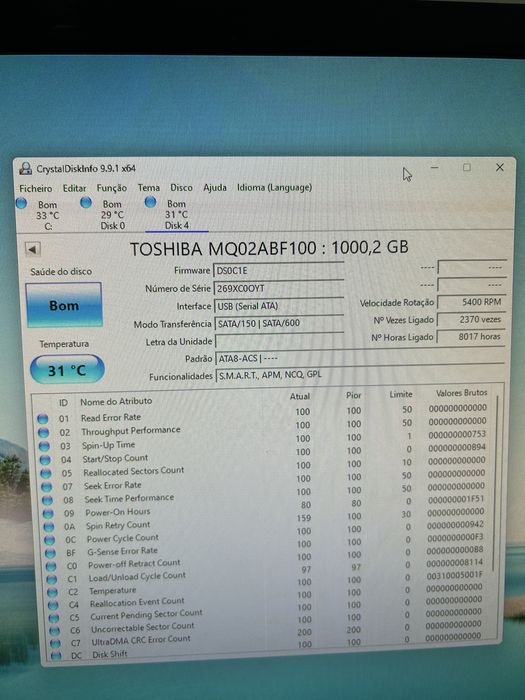Click status orb of Current Pending Sector Count row

(x=54, y=618)
